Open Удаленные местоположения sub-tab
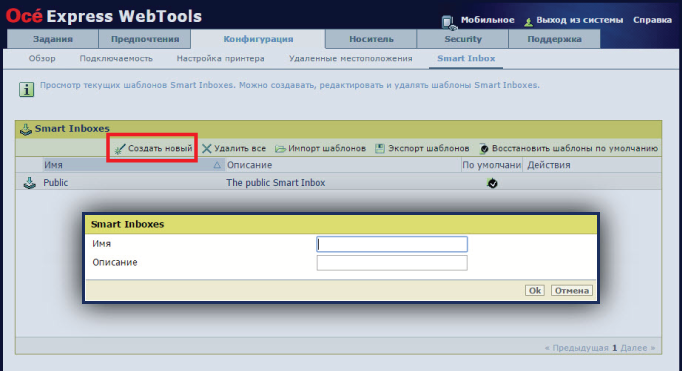This screenshot has width=682, height=371. click(351, 58)
